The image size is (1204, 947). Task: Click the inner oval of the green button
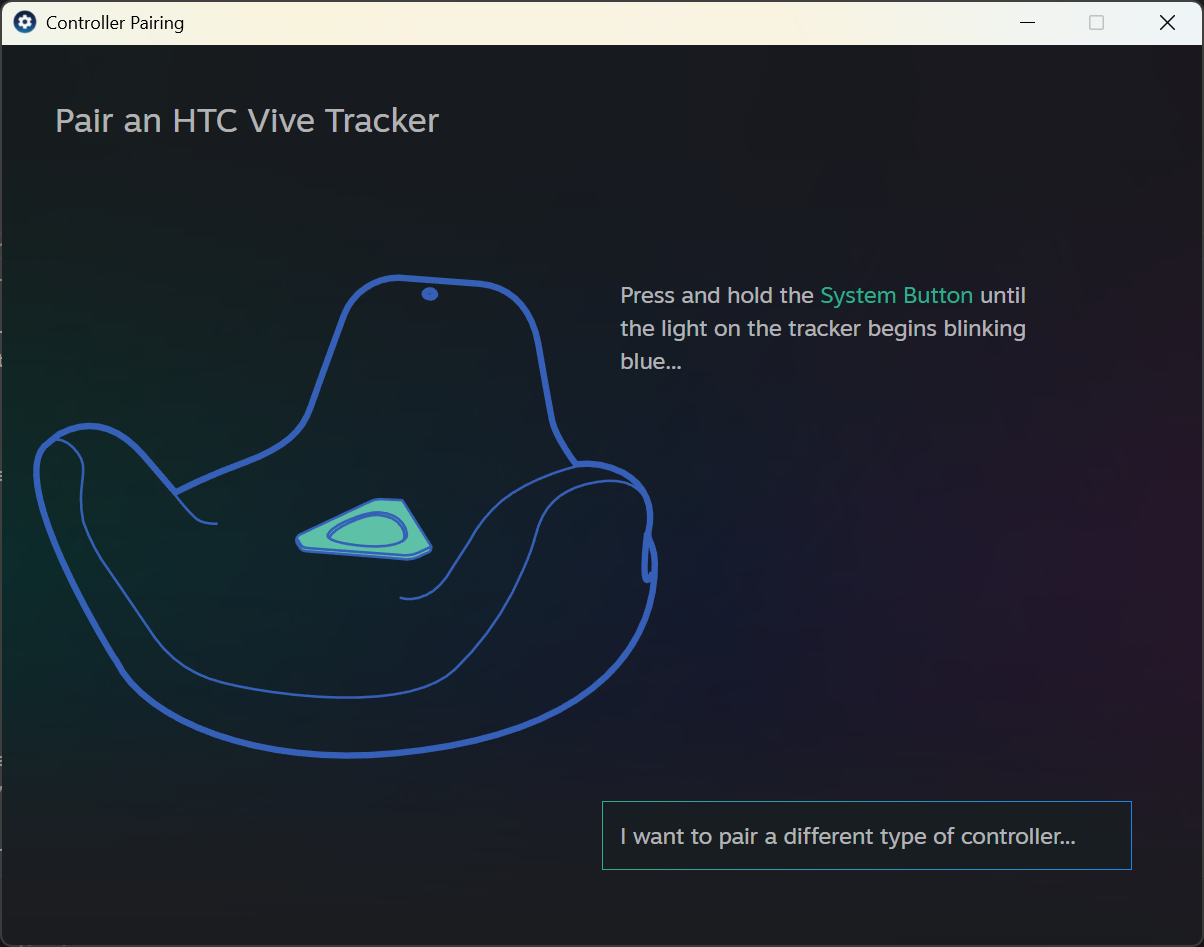coord(368,528)
